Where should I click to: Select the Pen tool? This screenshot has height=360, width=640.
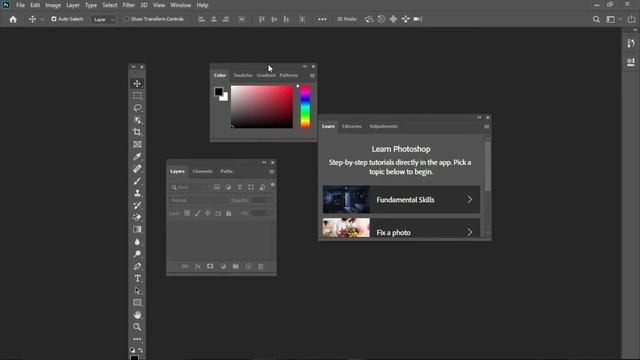[137, 266]
